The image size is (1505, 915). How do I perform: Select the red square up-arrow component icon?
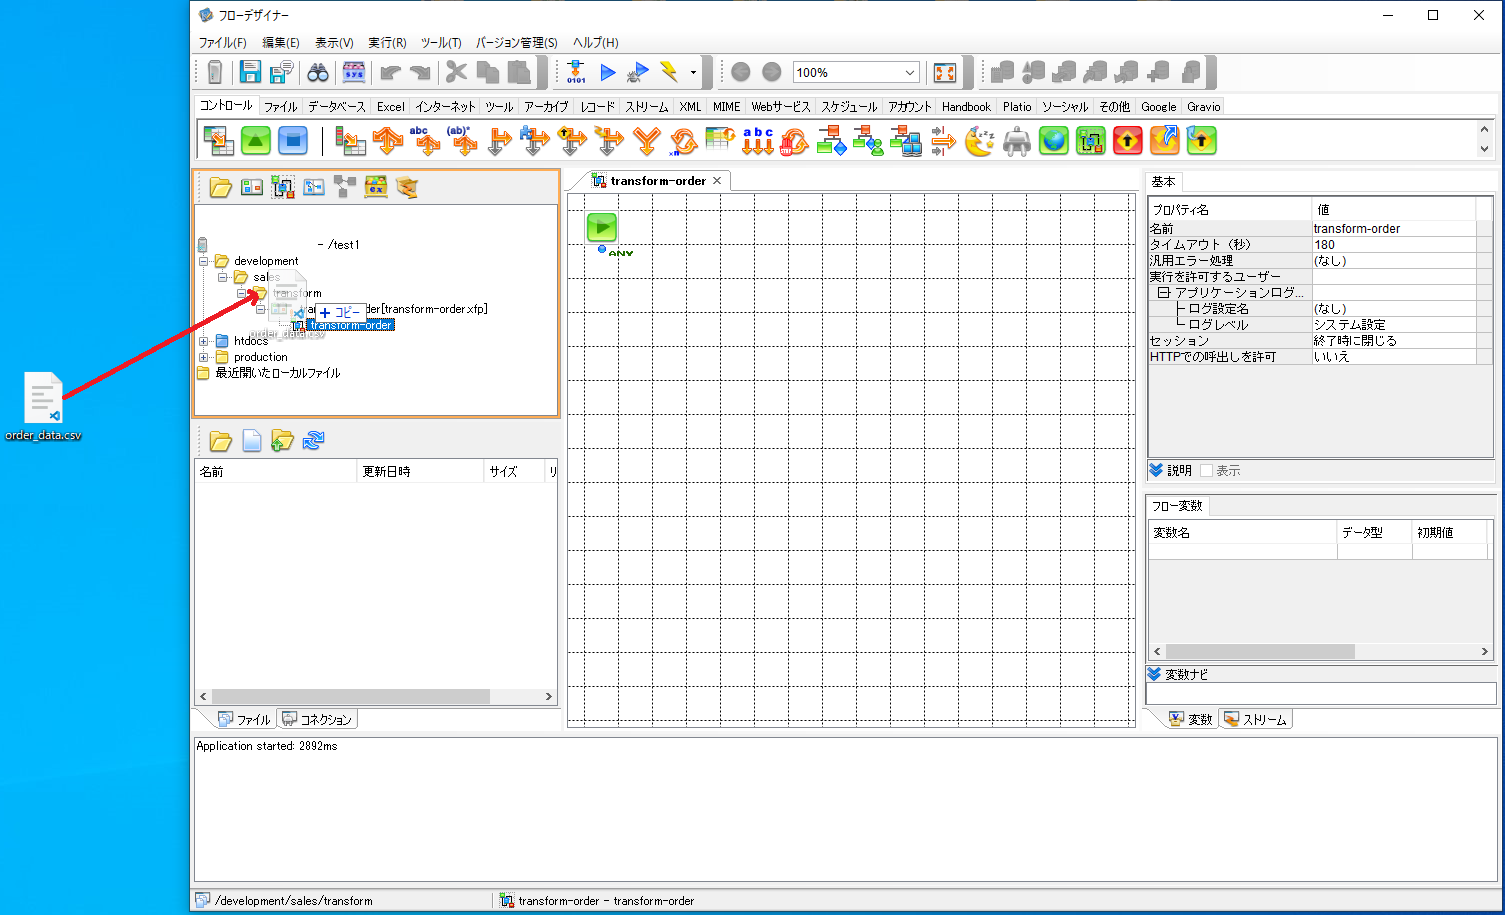1128,141
